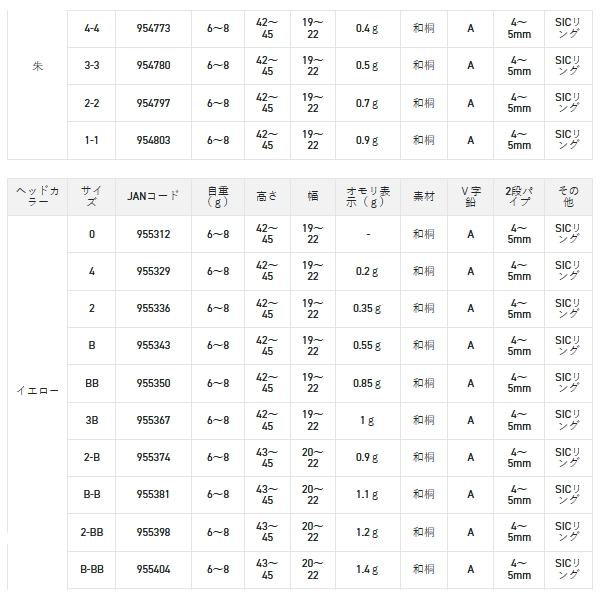The image size is (600, 600).
Task: Select the 1.4 g weight cell
Action: 367,569
